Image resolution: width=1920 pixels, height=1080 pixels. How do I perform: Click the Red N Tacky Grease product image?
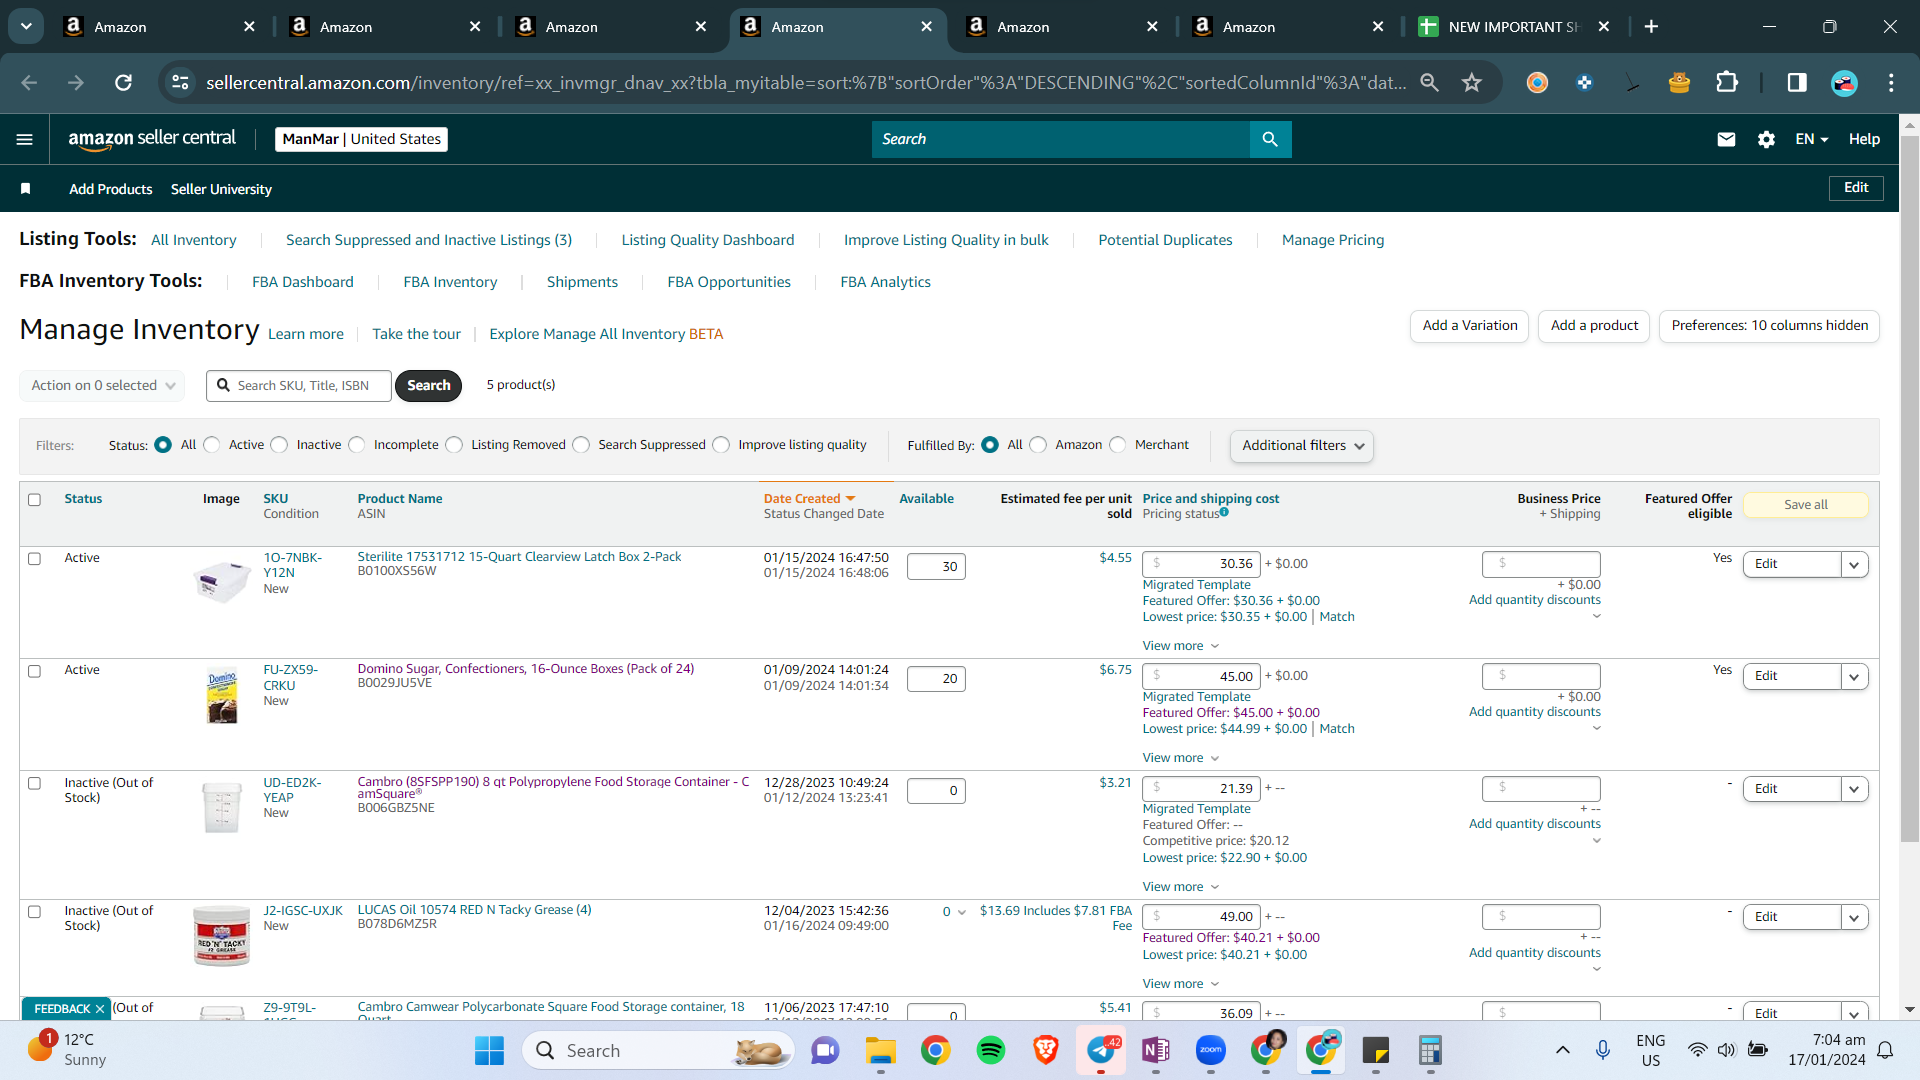[x=221, y=936]
